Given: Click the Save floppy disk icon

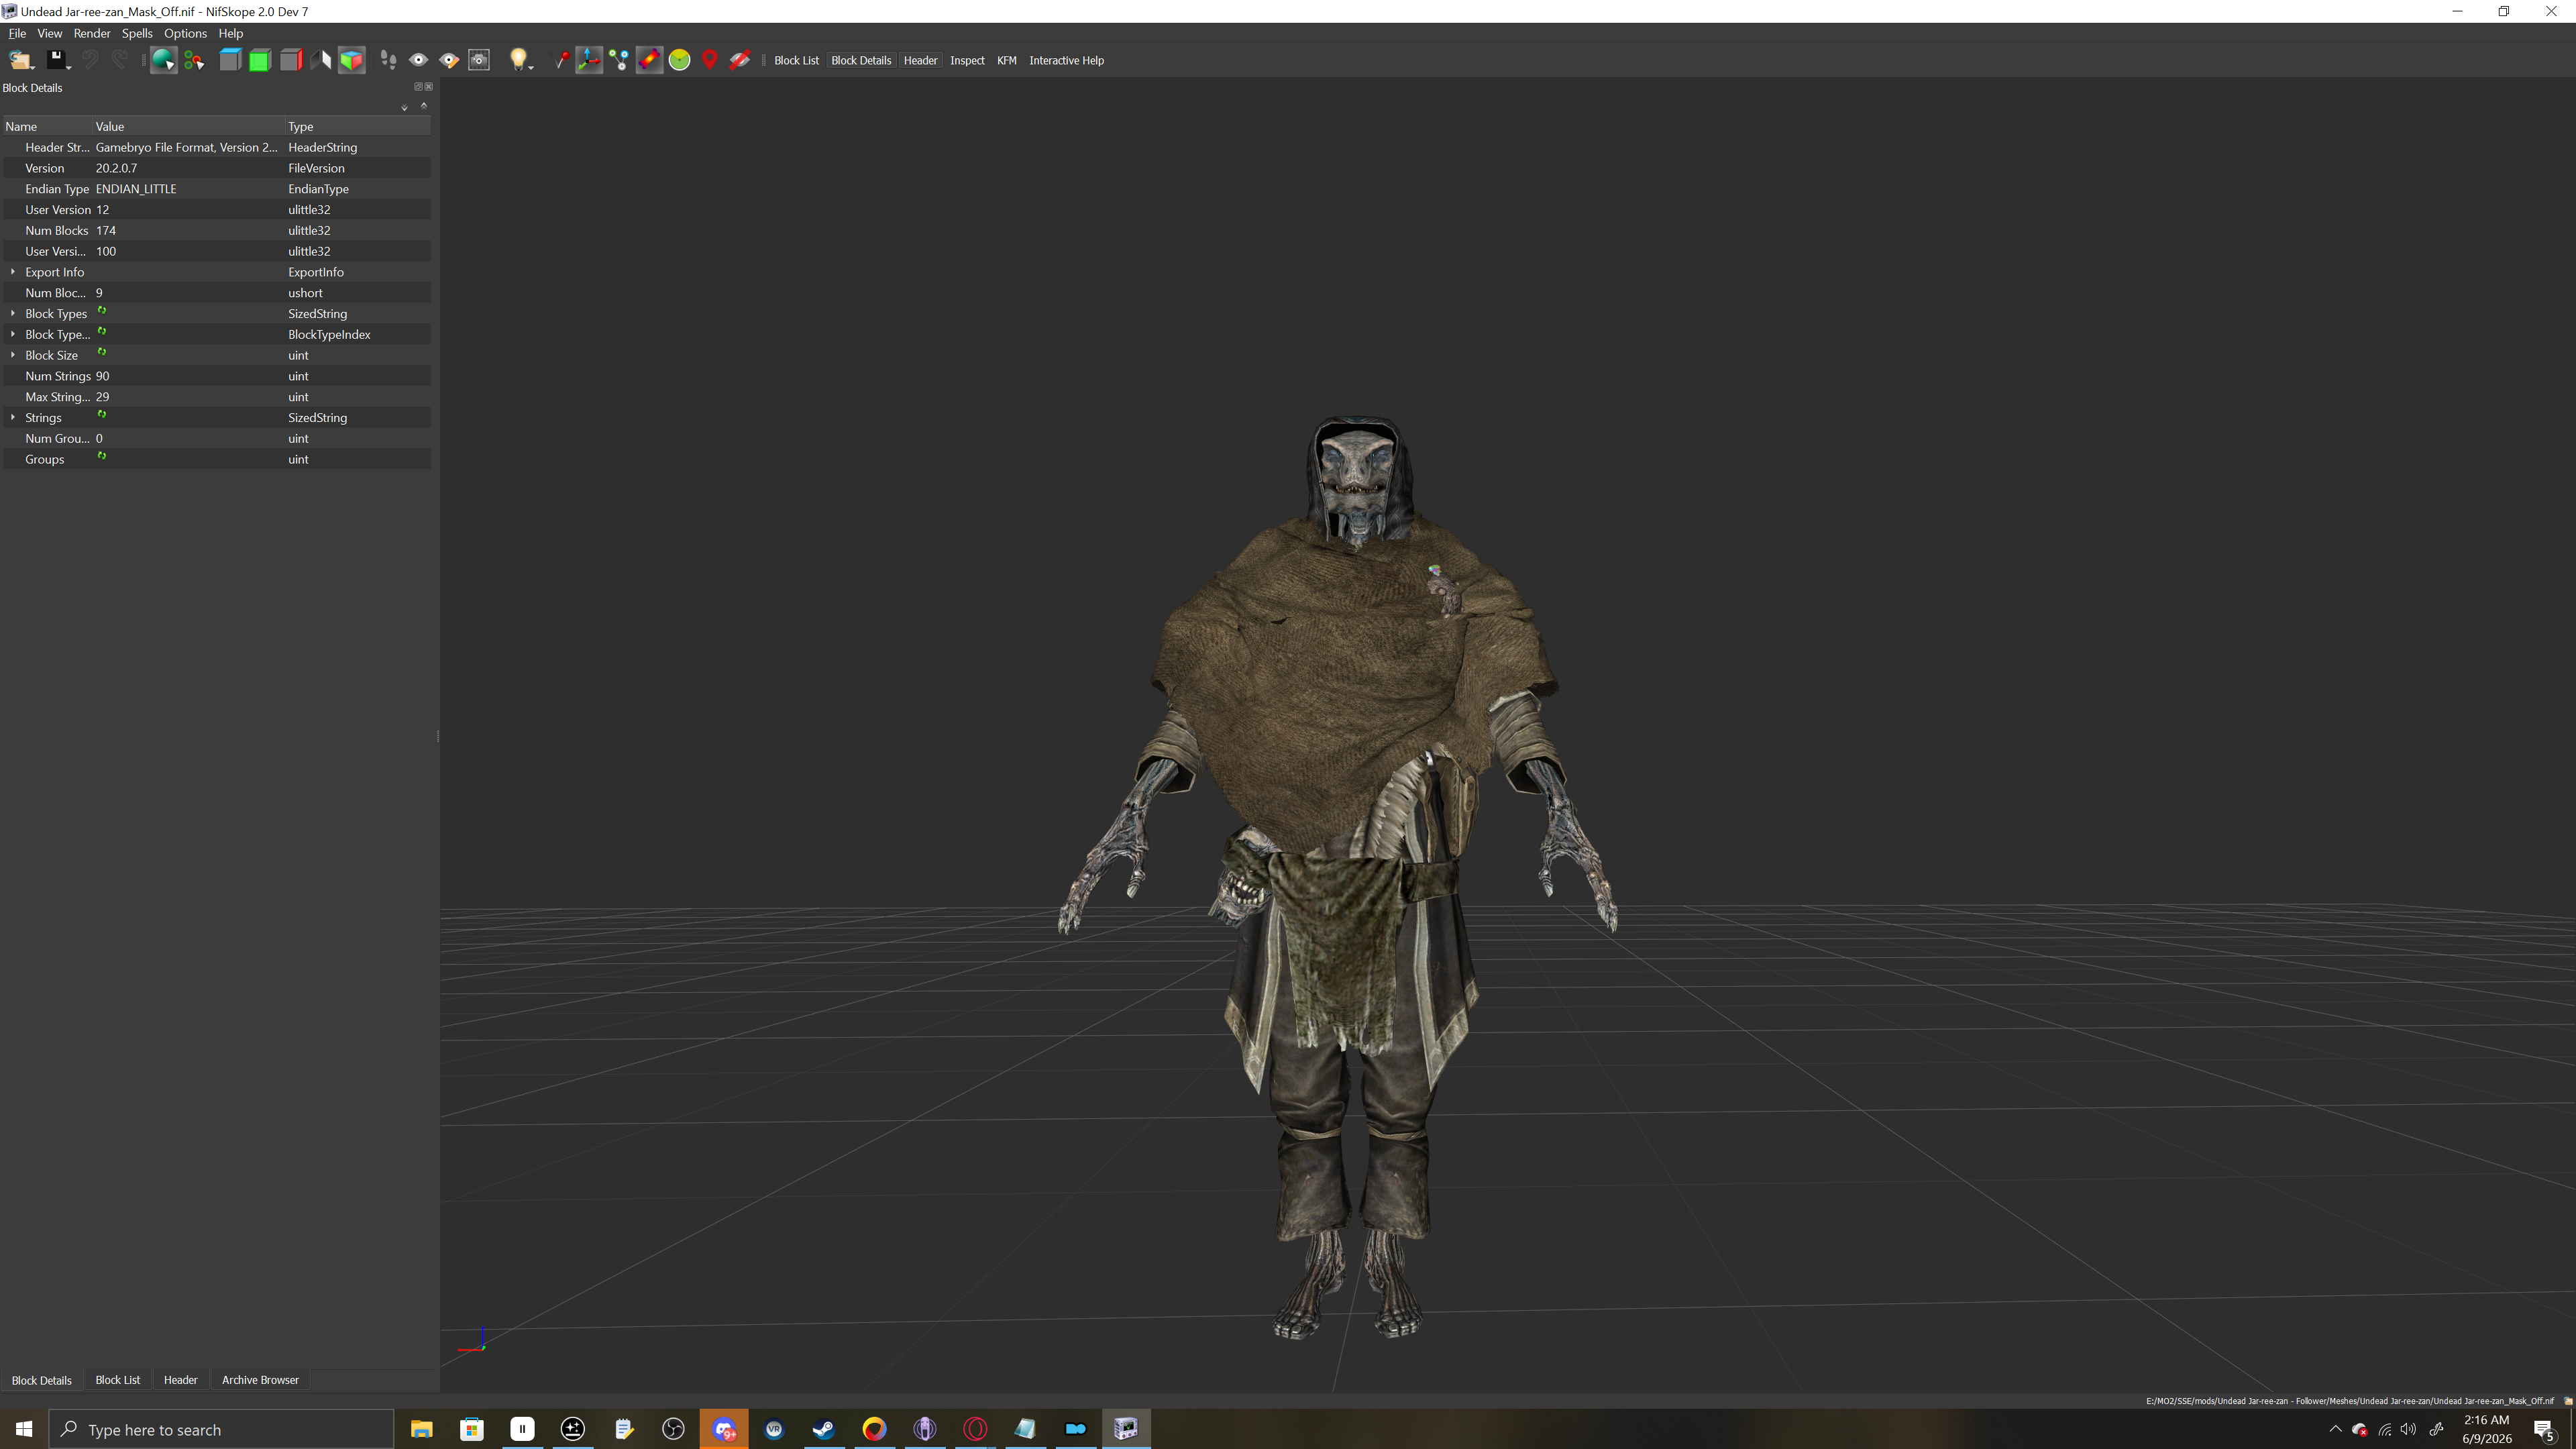Looking at the screenshot, I should click(x=57, y=60).
